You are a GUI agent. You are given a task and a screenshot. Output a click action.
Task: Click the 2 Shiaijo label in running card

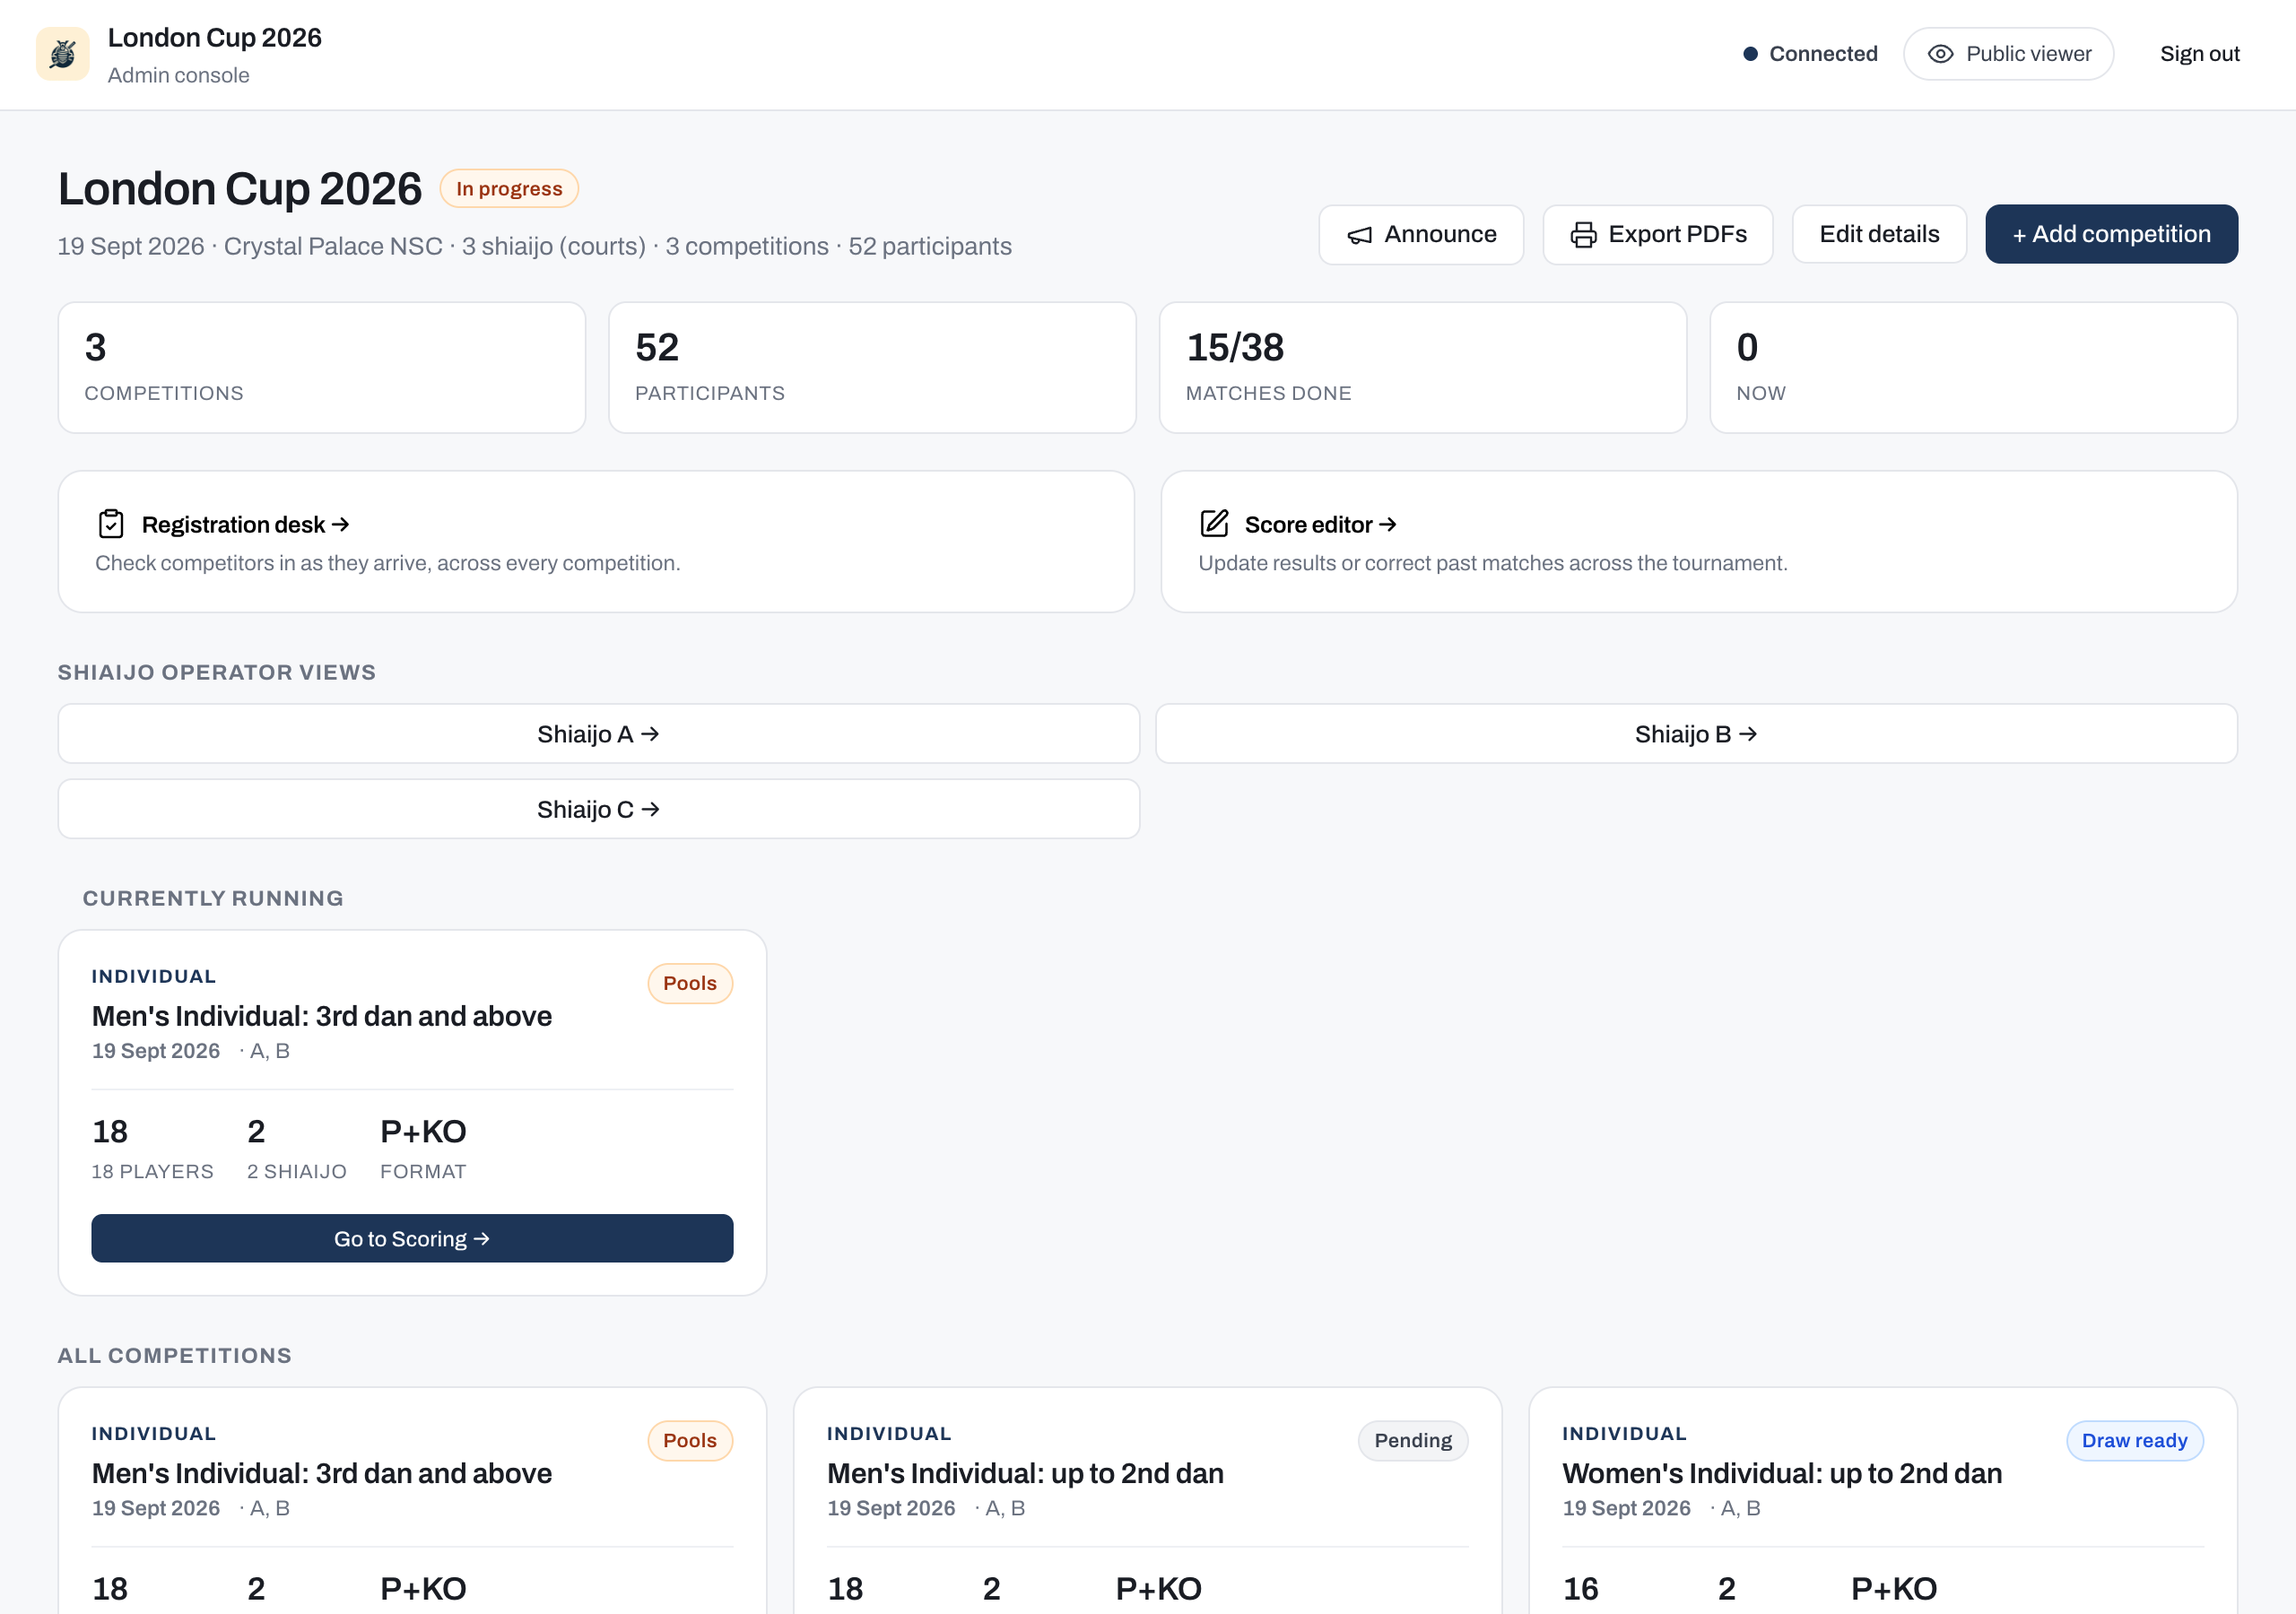tap(297, 1171)
